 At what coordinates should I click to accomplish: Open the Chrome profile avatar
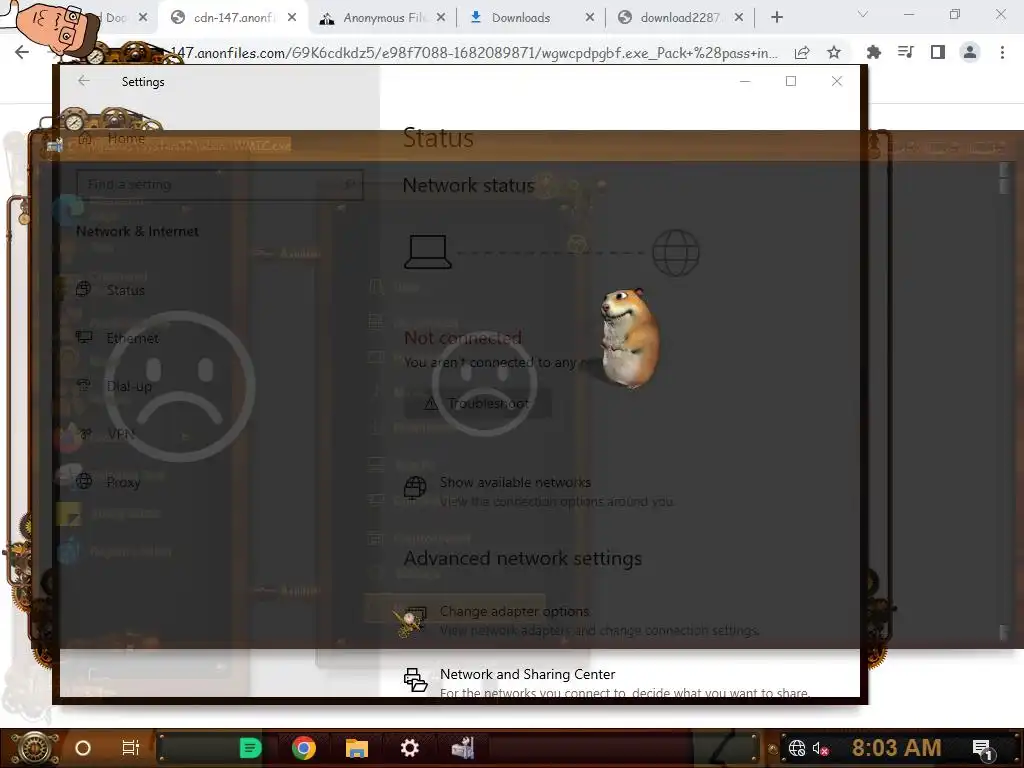pyautogui.click(x=970, y=52)
